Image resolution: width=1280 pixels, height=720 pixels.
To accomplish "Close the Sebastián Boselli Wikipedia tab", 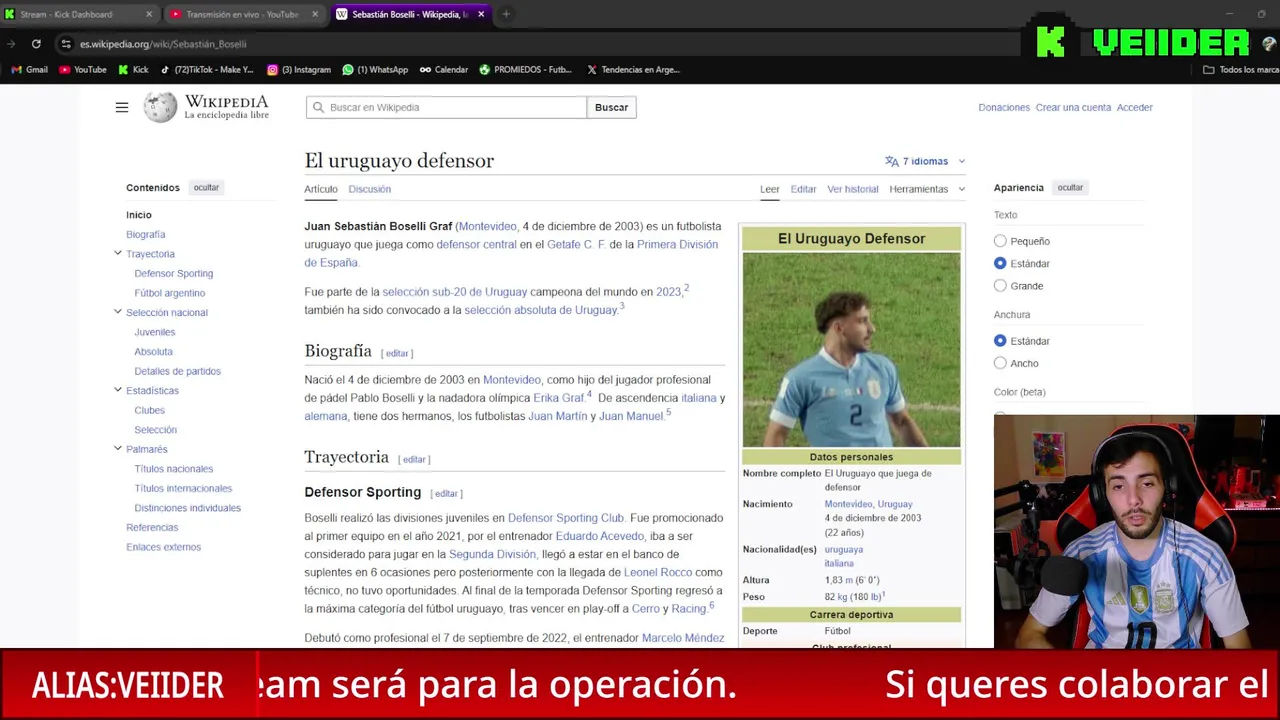I will (x=481, y=14).
